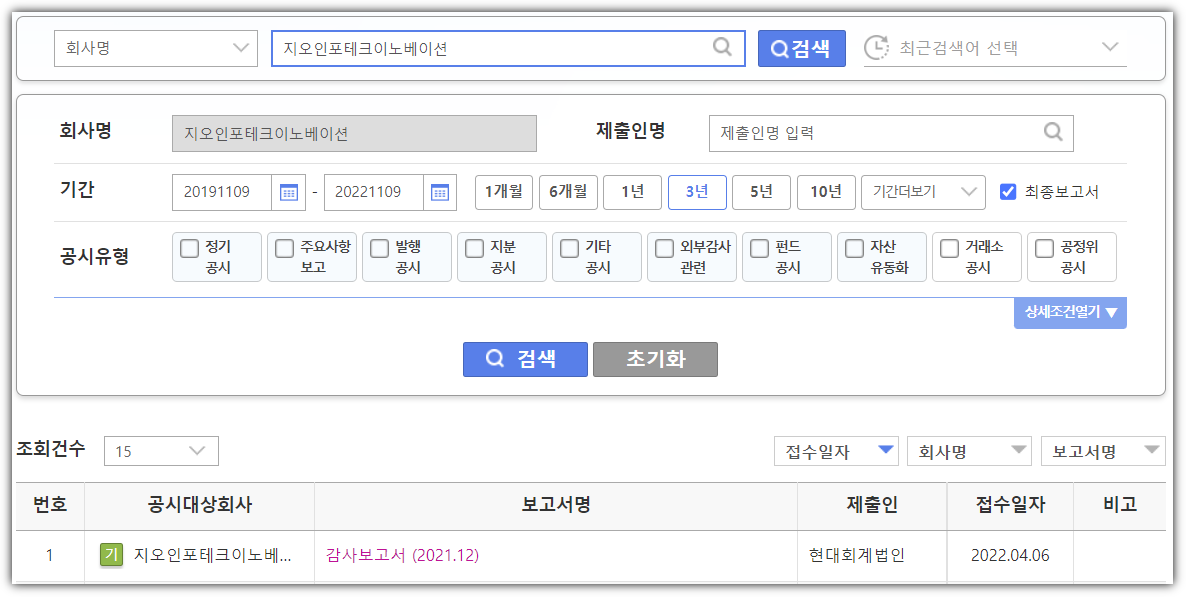Click the grayed 회사명 field in the filter panel

[354, 134]
